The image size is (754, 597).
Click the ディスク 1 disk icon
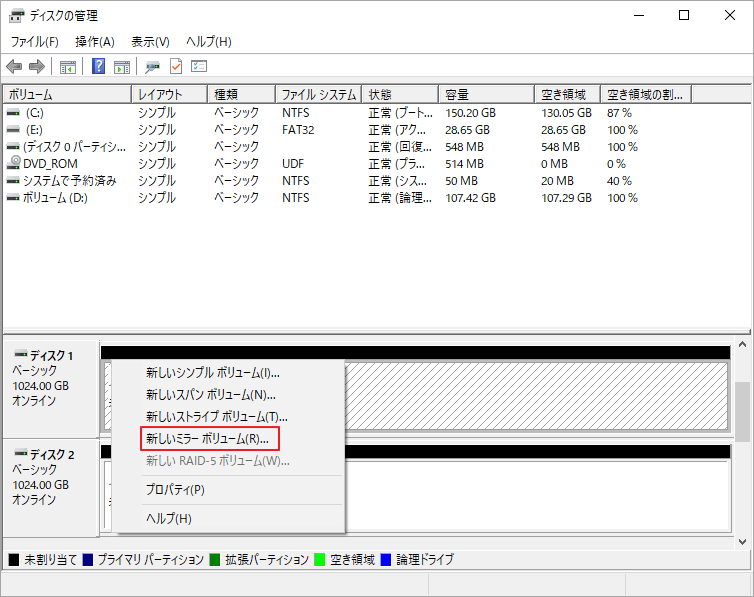[21, 355]
